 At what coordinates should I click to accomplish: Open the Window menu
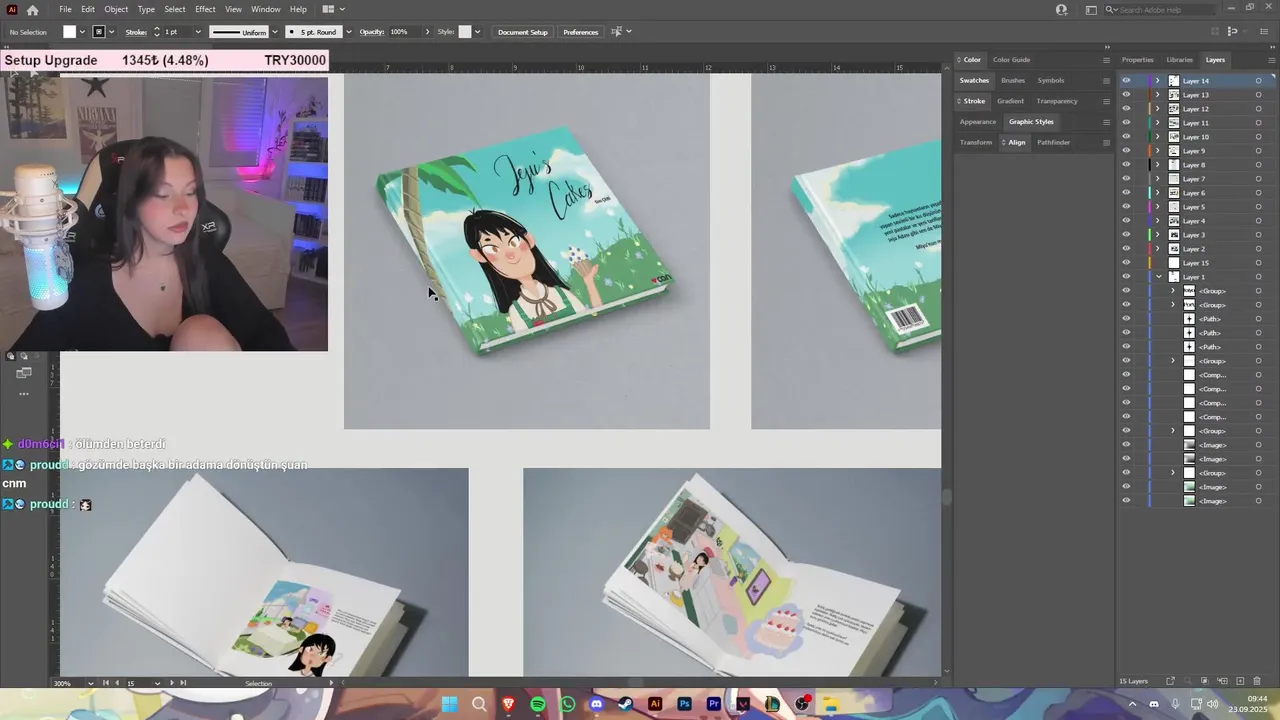pyautogui.click(x=266, y=9)
